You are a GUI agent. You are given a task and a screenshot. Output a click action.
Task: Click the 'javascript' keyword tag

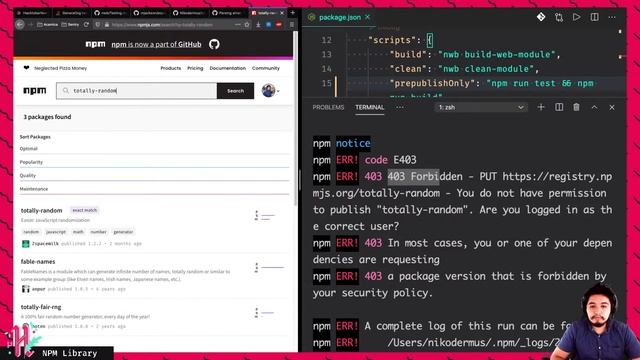pyautogui.click(x=56, y=232)
